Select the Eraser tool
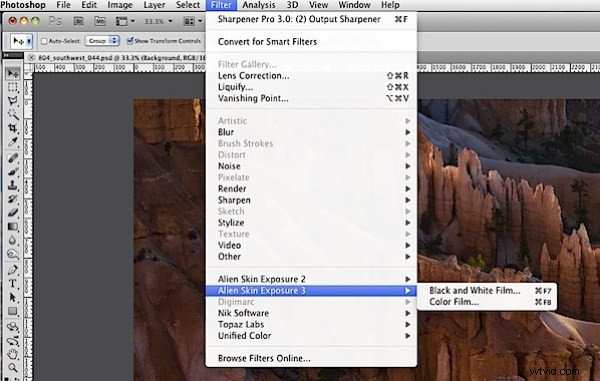This screenshot has height=381, width=600. tap(13, 213)
